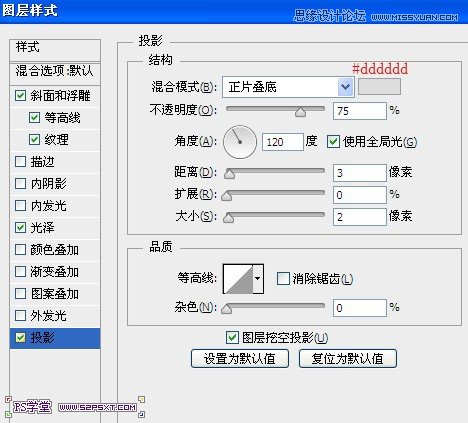
Task: Uncheck the 投影 style checkbox
Action: 20,338
